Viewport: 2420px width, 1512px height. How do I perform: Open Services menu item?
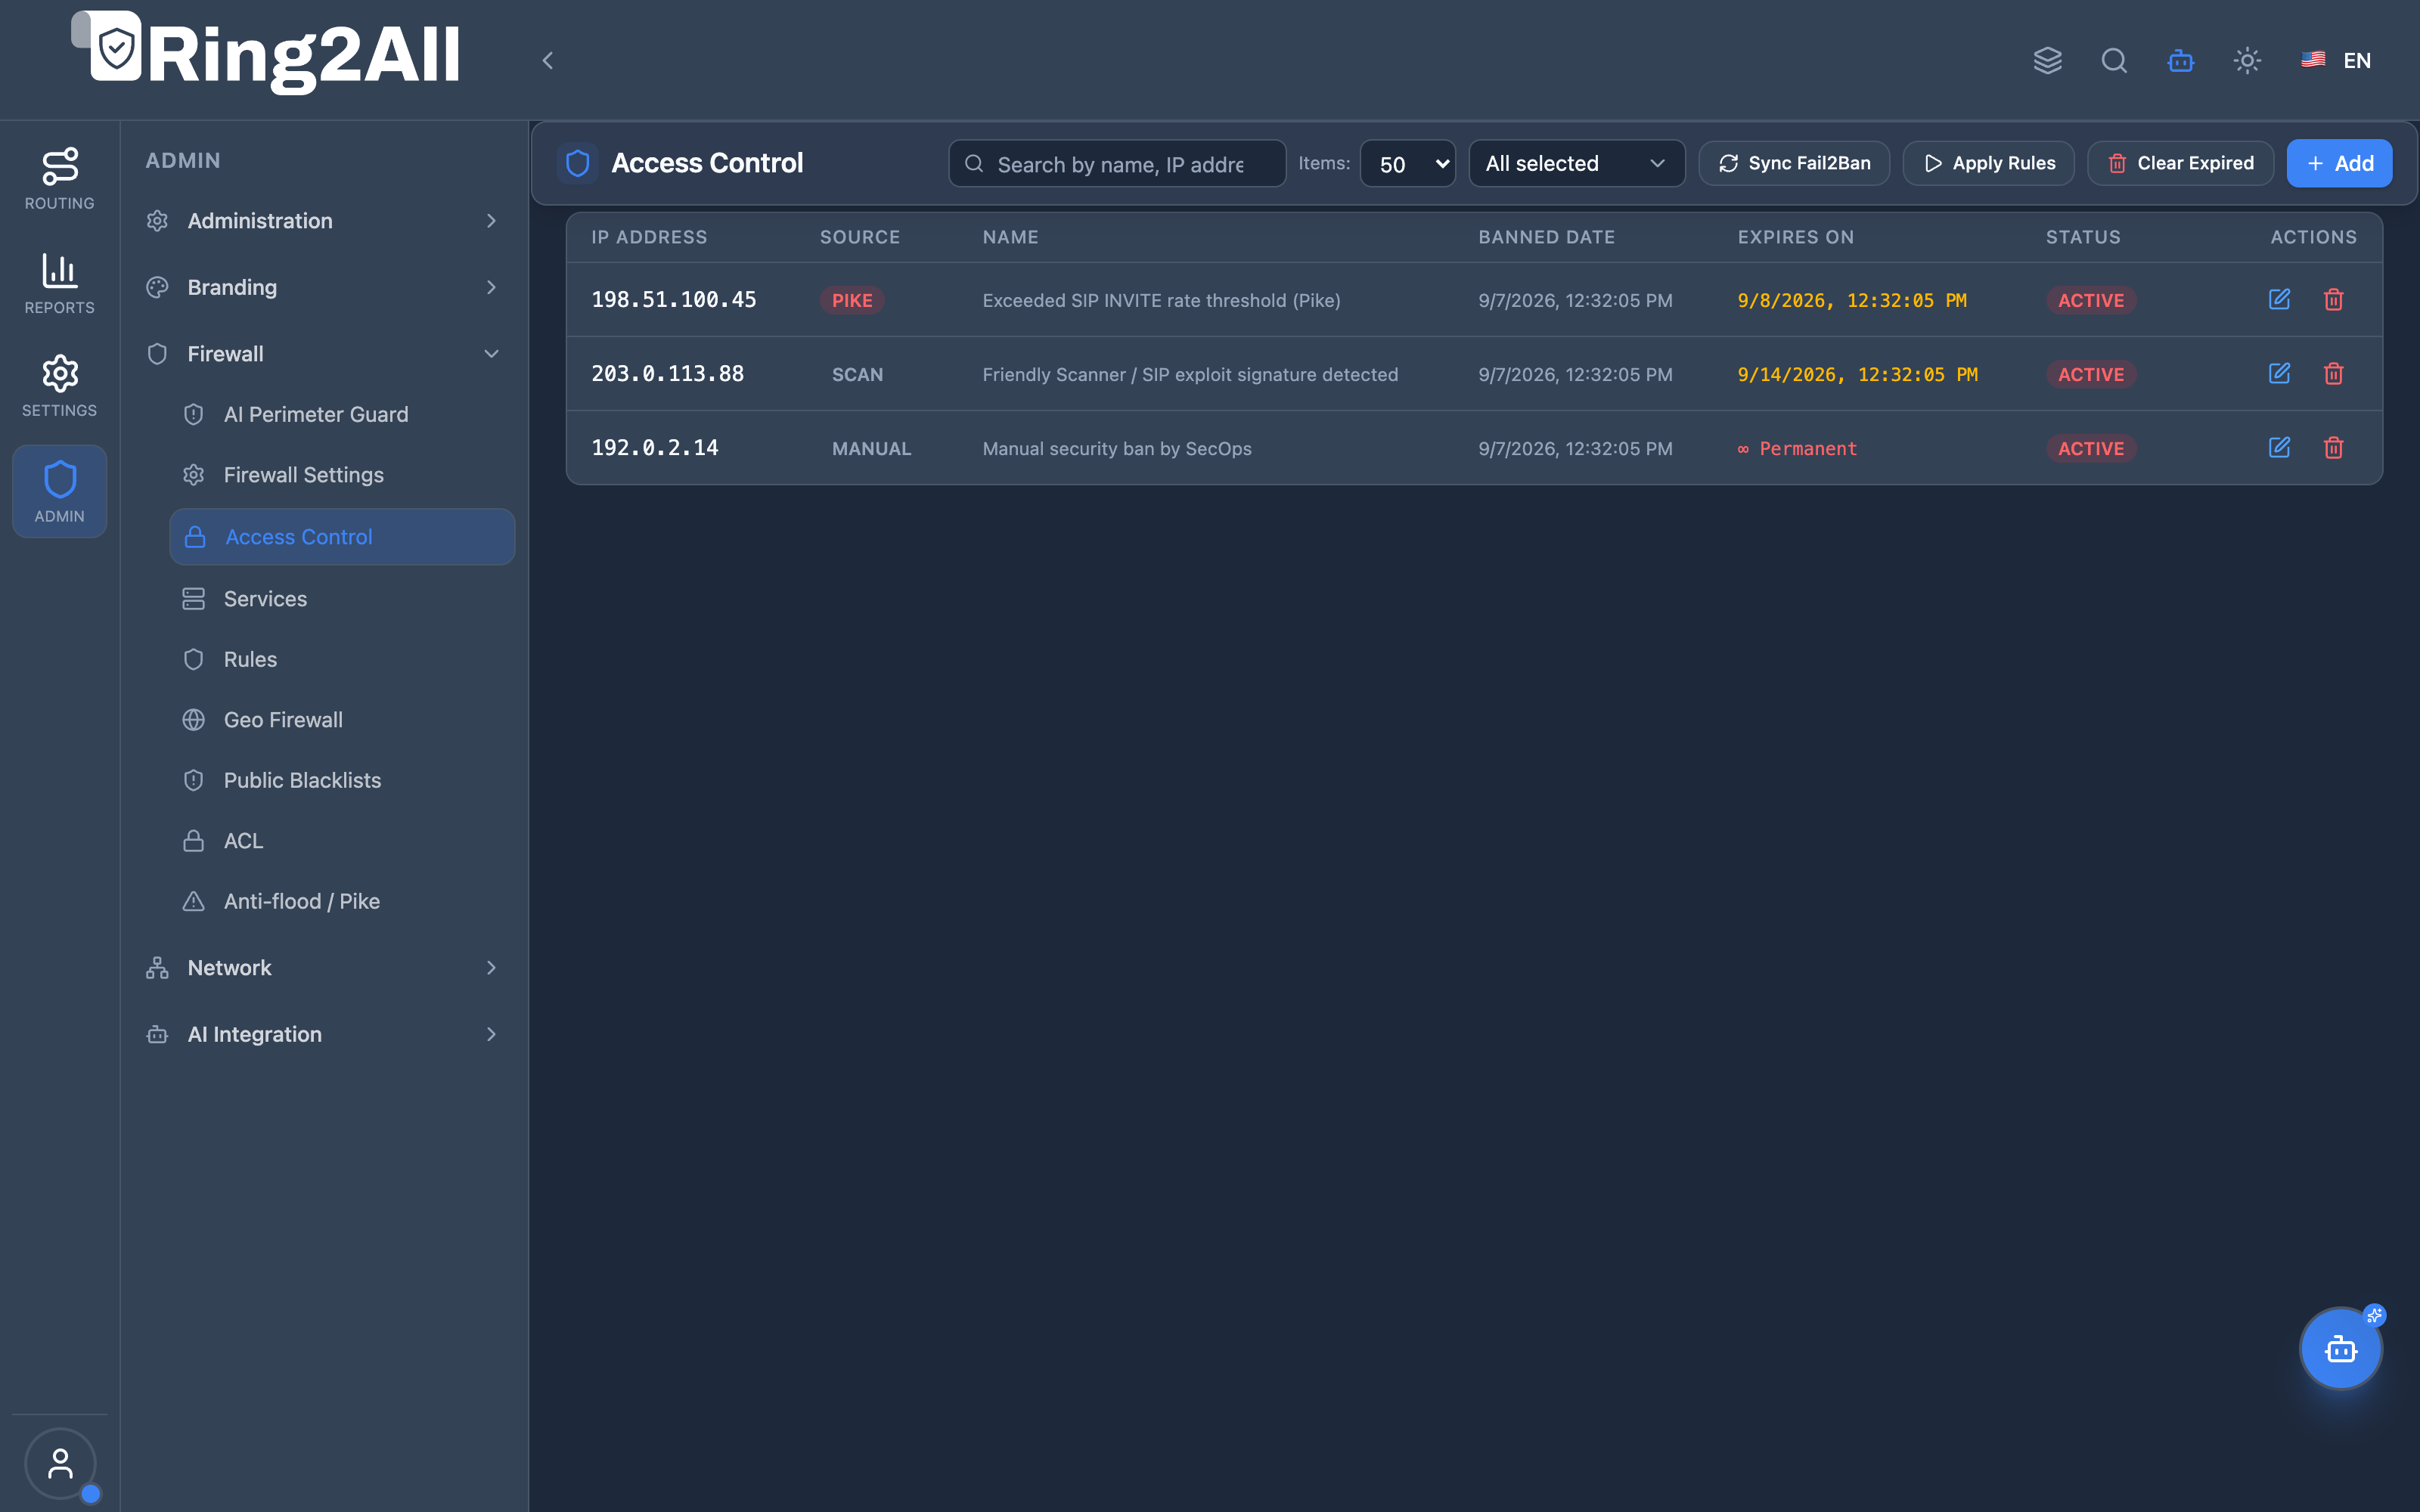pos(342,599)
